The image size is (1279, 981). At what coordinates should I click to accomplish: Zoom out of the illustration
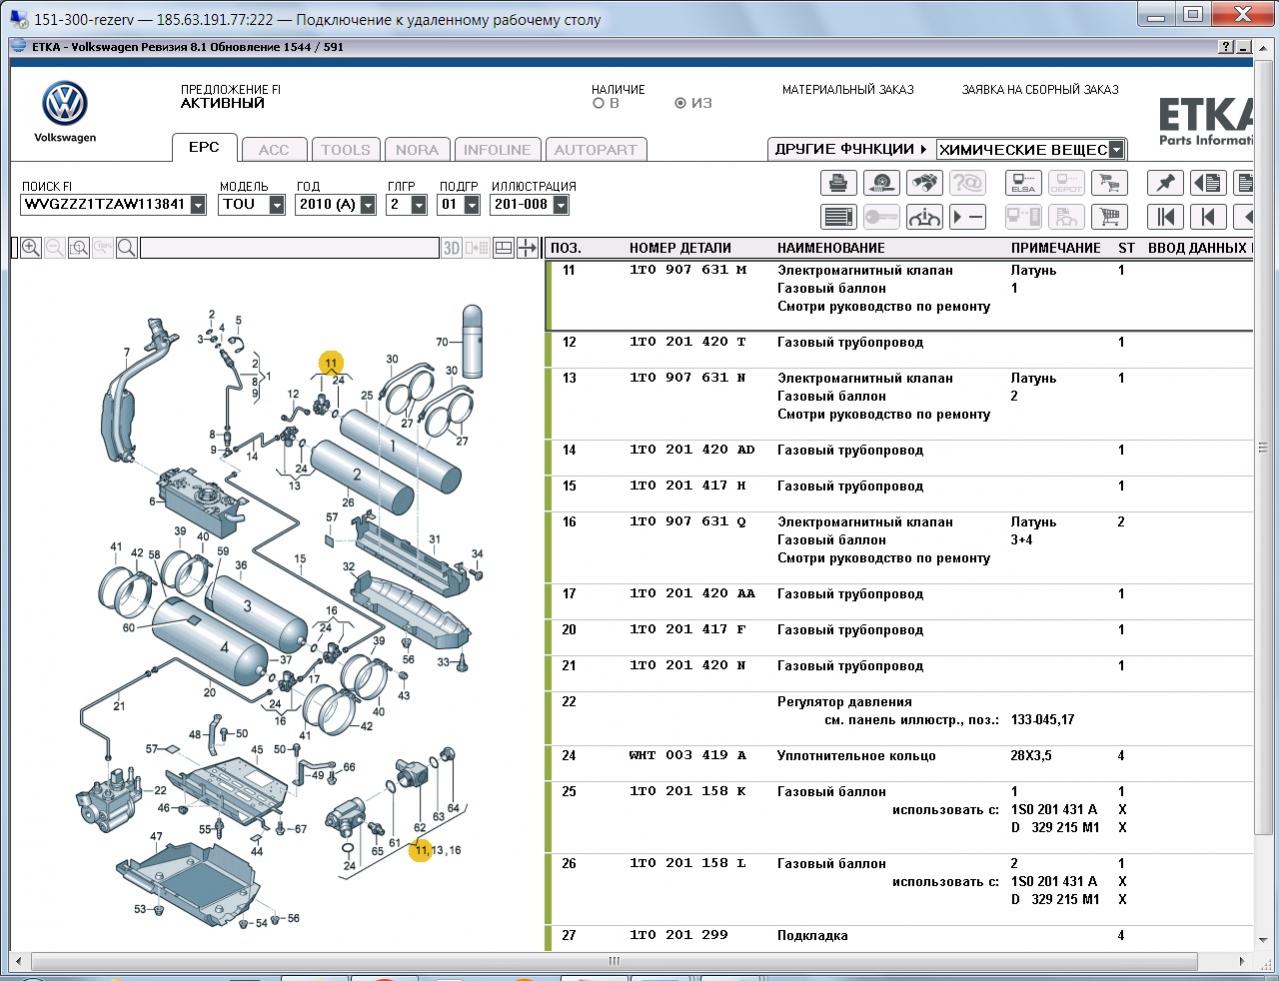[x=55, y=248]
